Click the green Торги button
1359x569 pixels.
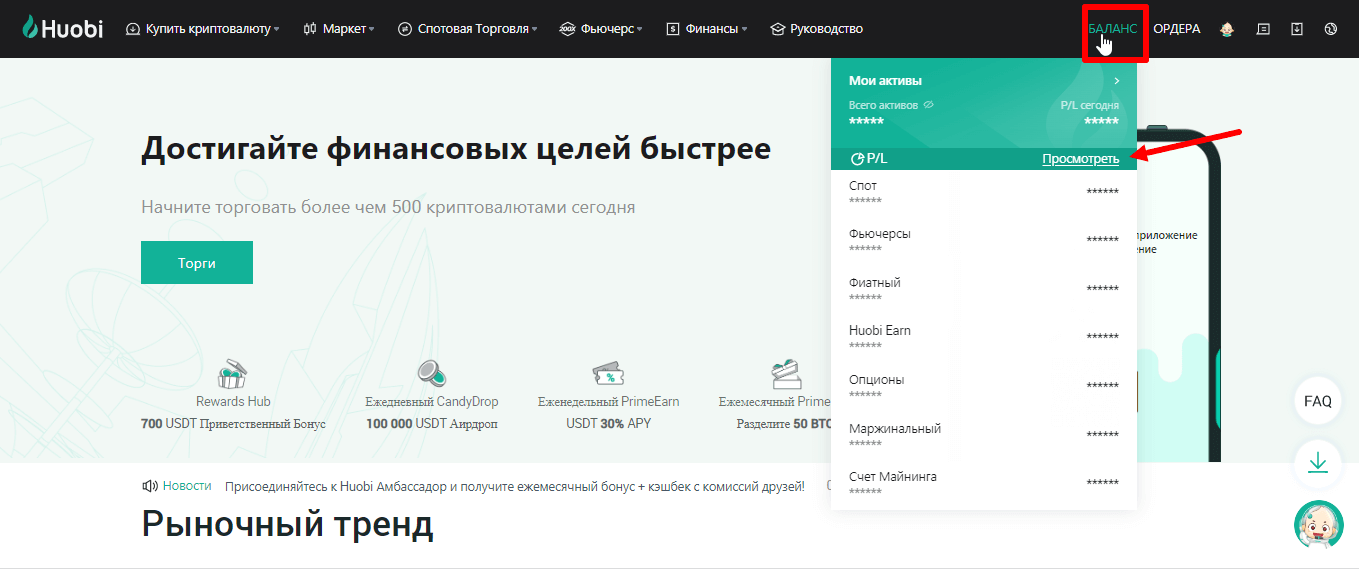(197, 263)
